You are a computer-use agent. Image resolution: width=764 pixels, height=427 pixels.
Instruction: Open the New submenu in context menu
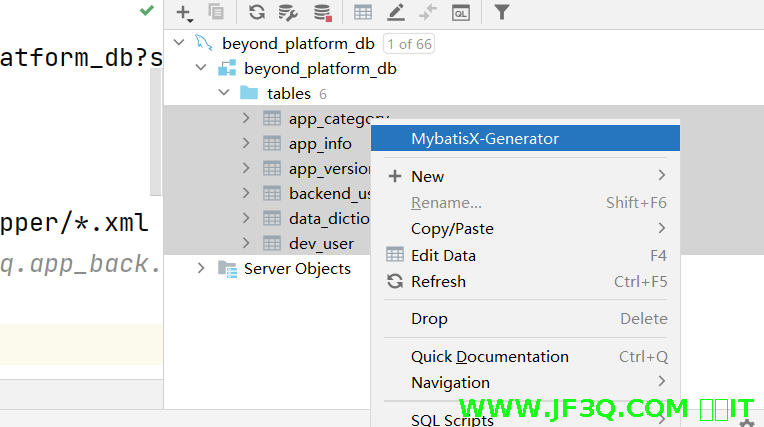point(427,176)
